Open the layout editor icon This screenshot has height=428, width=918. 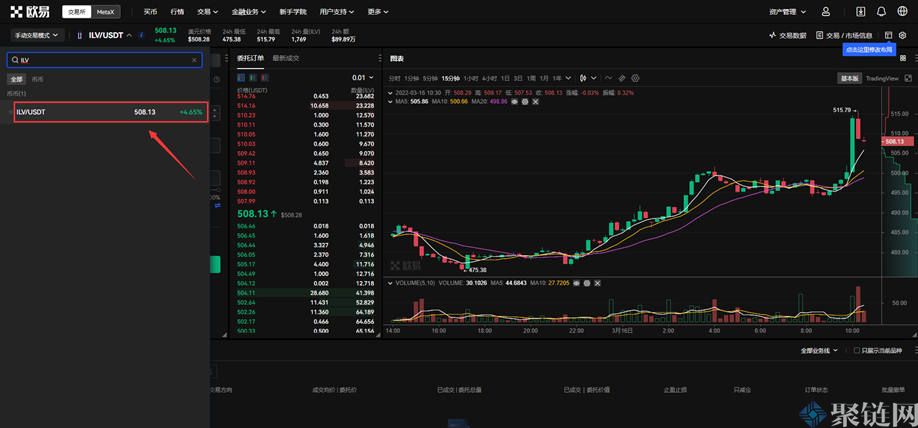pos(889,35)
